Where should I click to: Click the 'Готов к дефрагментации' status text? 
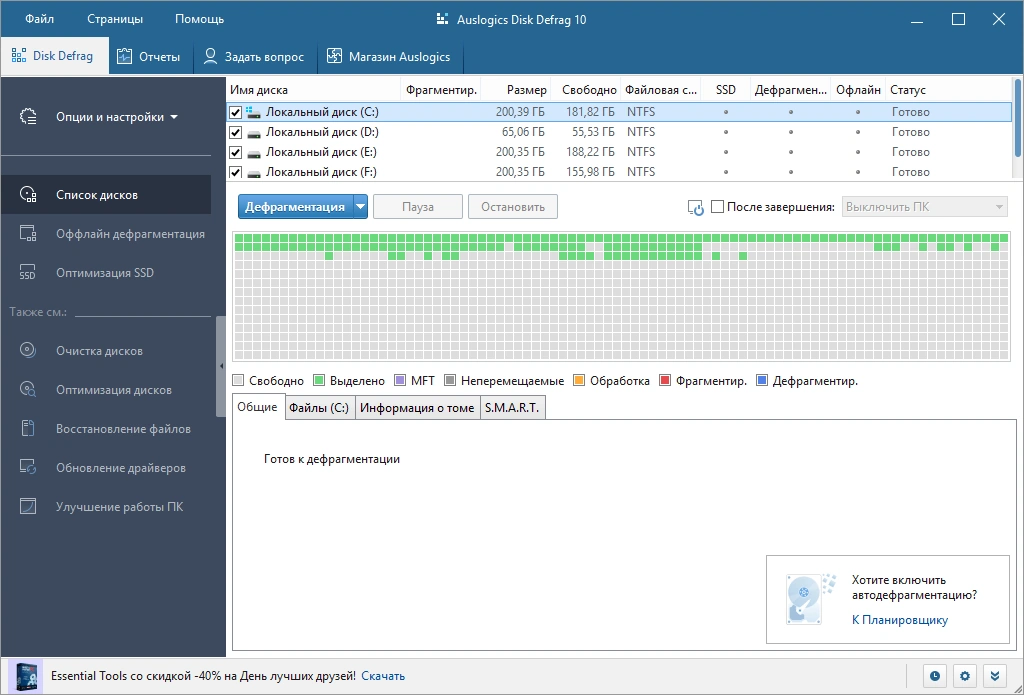pyautogui.click(x=332, y=459)
